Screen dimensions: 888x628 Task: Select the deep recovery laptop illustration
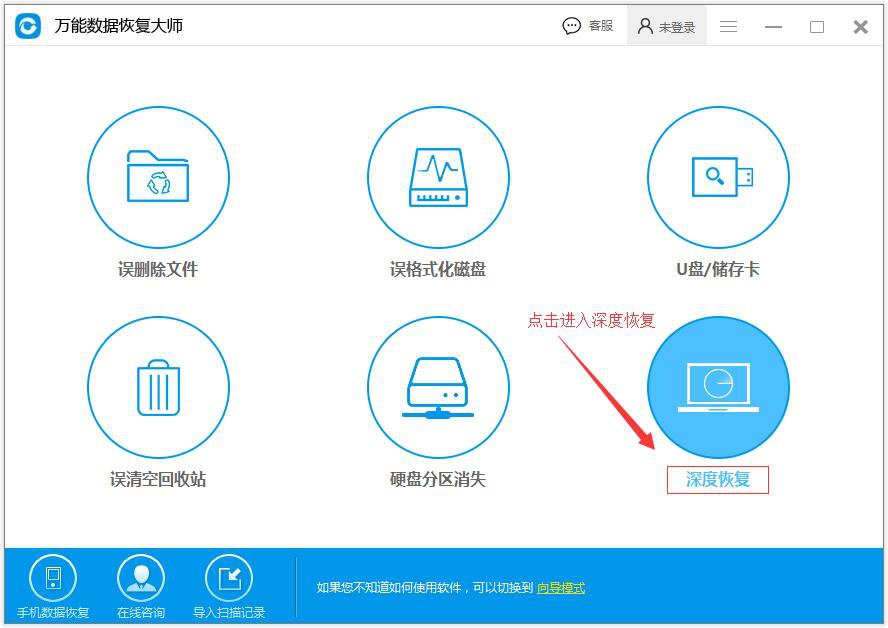(718, 387)
